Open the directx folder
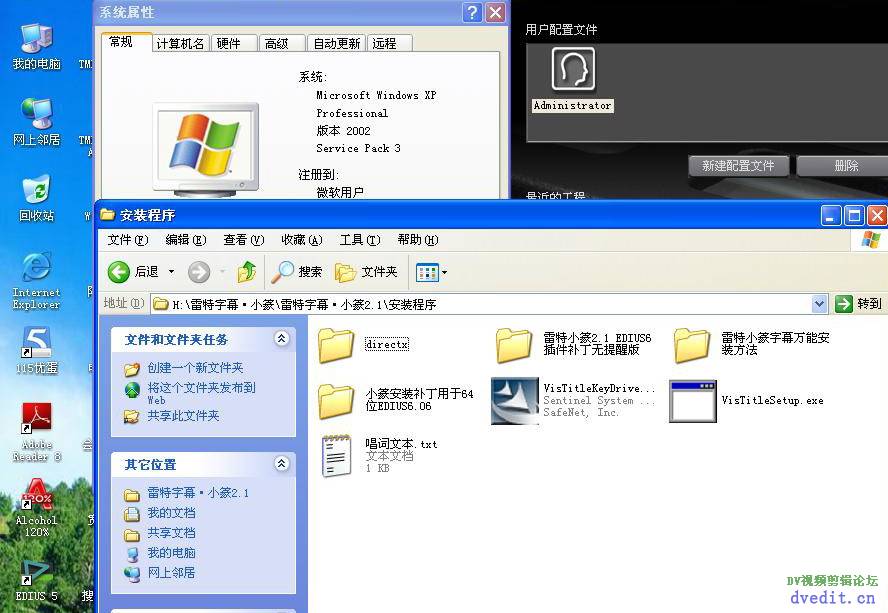The width and height of the screenshot is (888, 613). click(337, 345)
